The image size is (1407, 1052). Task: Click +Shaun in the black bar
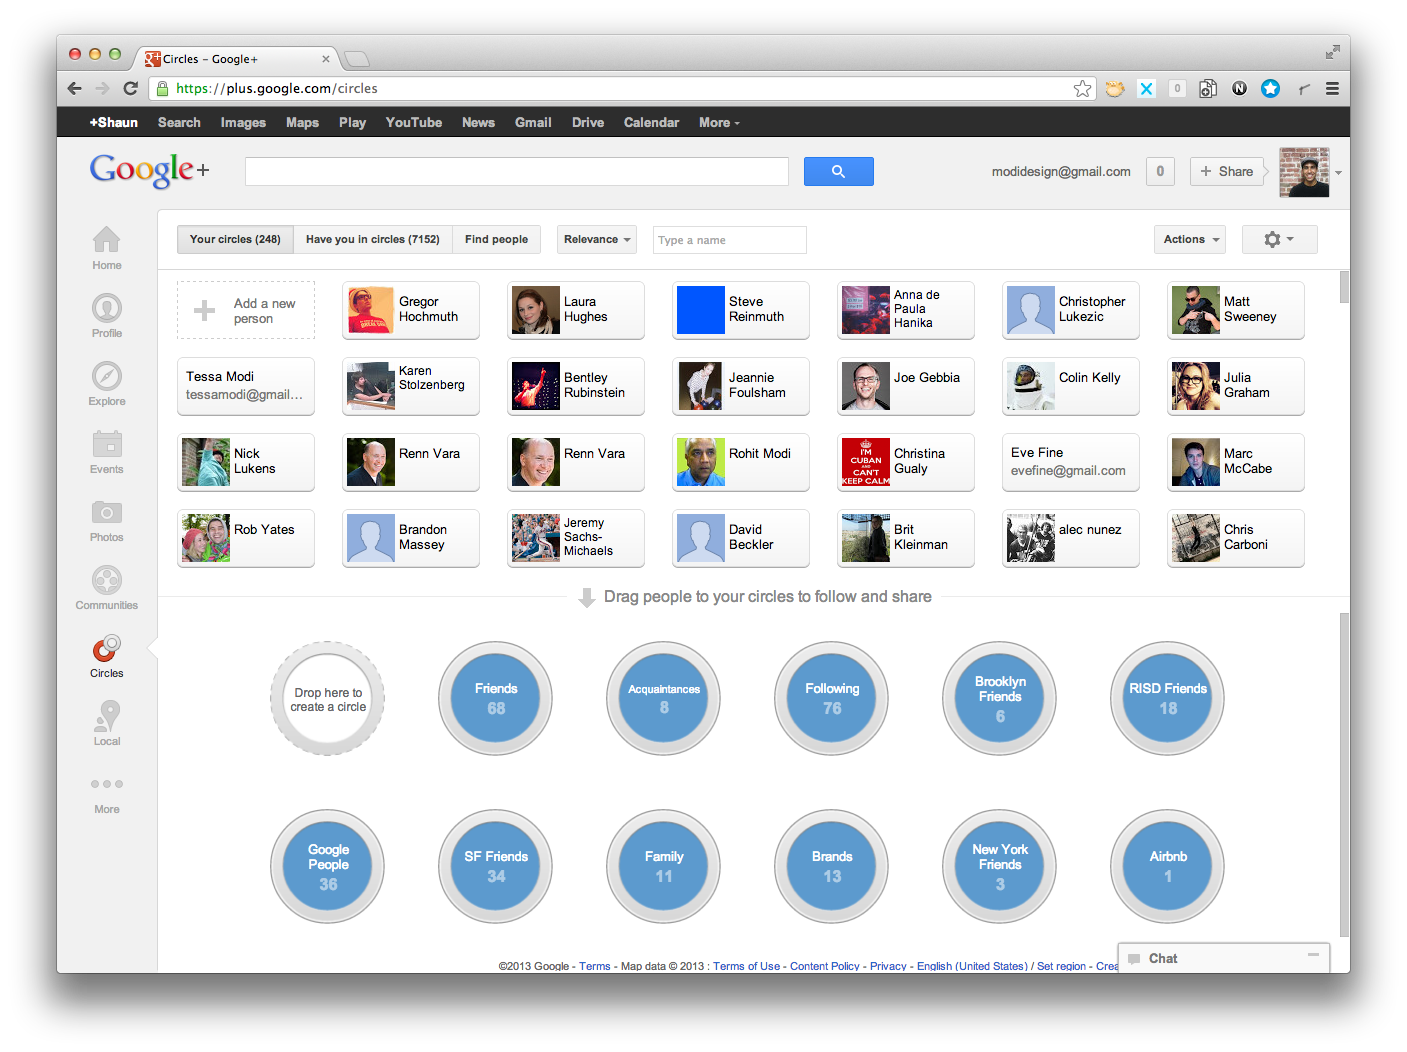pyautogui.click(x=114, y=123)
